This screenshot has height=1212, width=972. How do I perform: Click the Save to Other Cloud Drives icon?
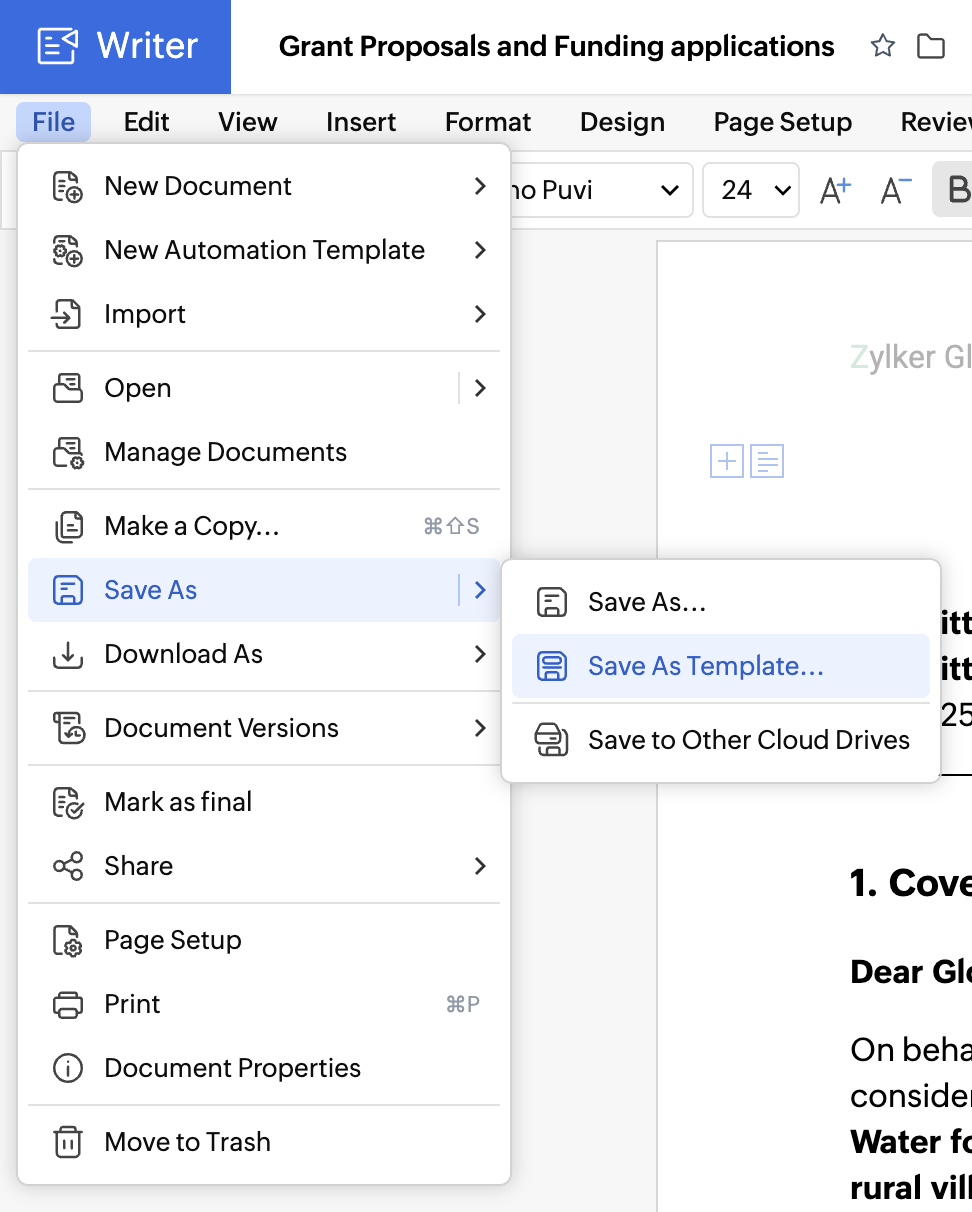pos(552,740)
